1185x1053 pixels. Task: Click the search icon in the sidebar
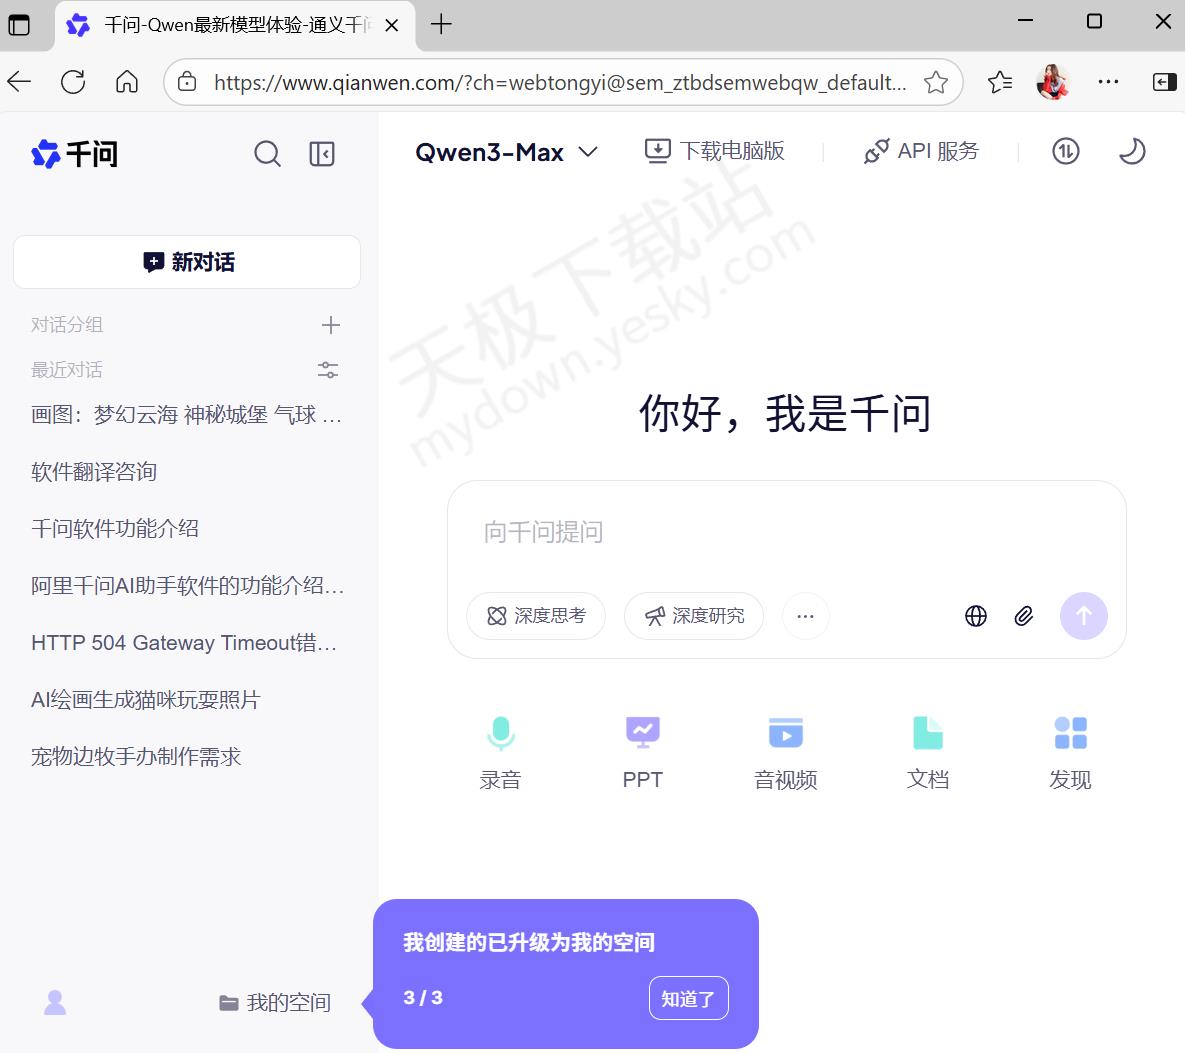pos(267,154)
